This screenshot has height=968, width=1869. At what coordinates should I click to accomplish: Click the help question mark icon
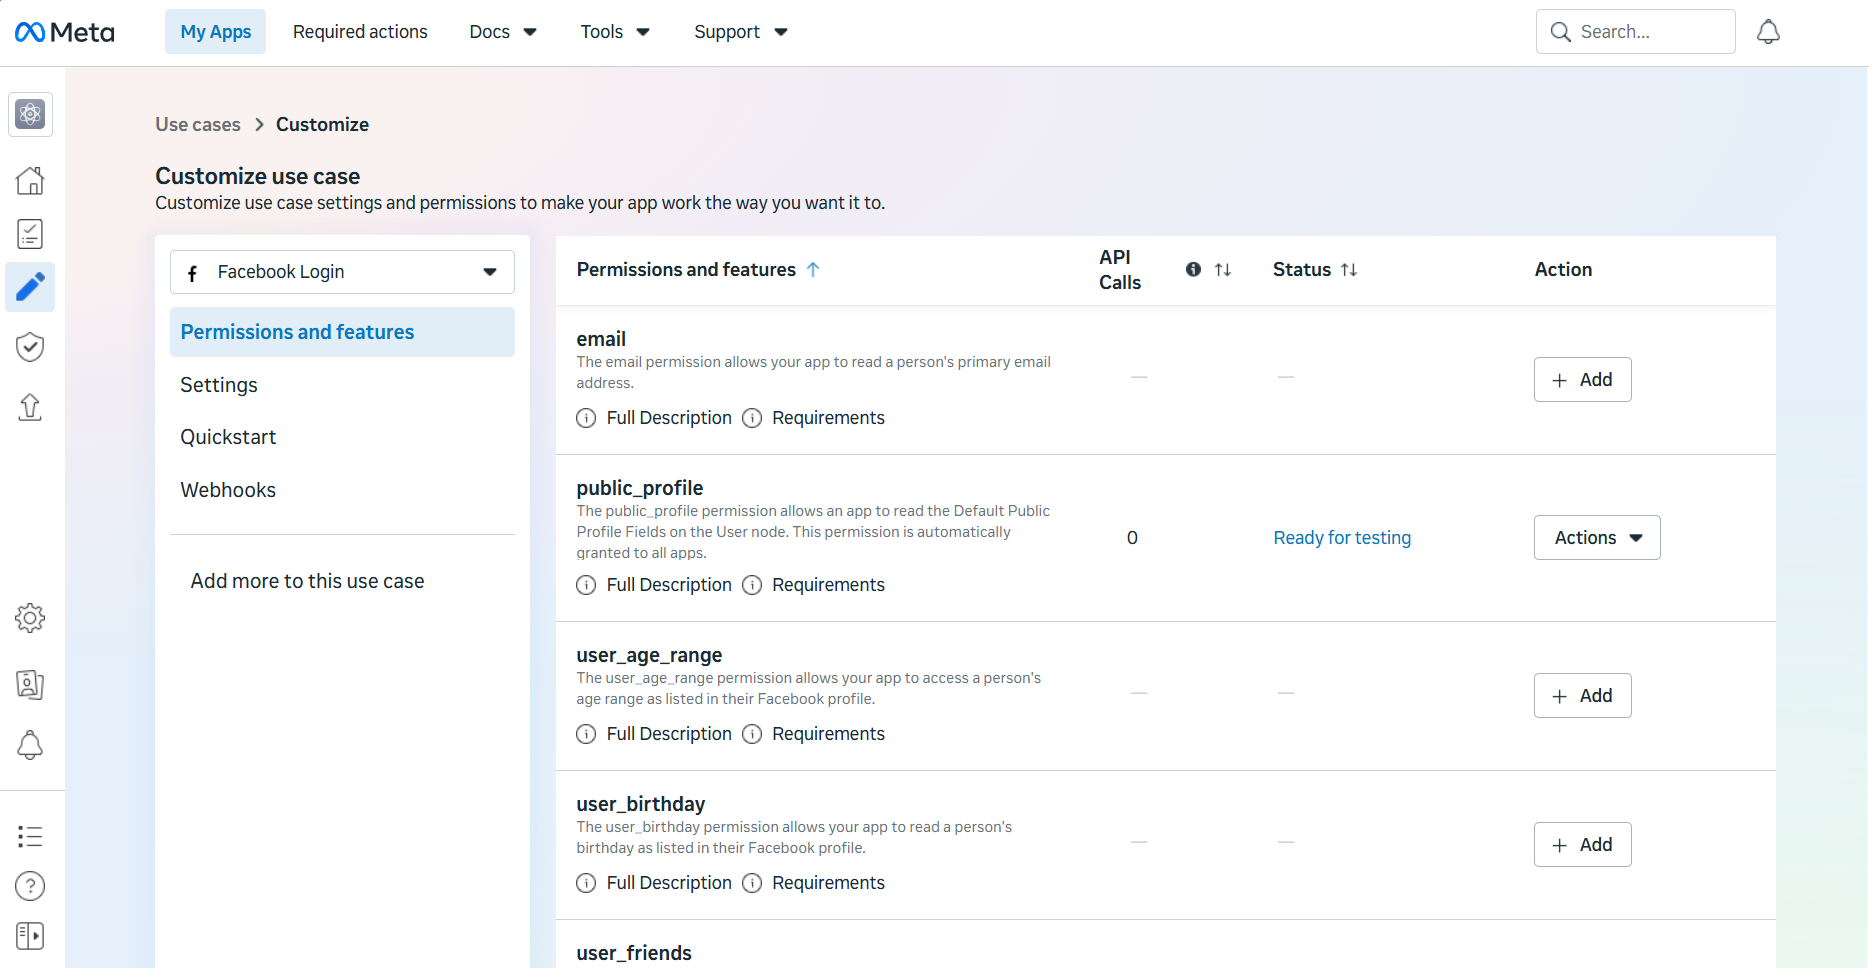(x=30, y=886)
